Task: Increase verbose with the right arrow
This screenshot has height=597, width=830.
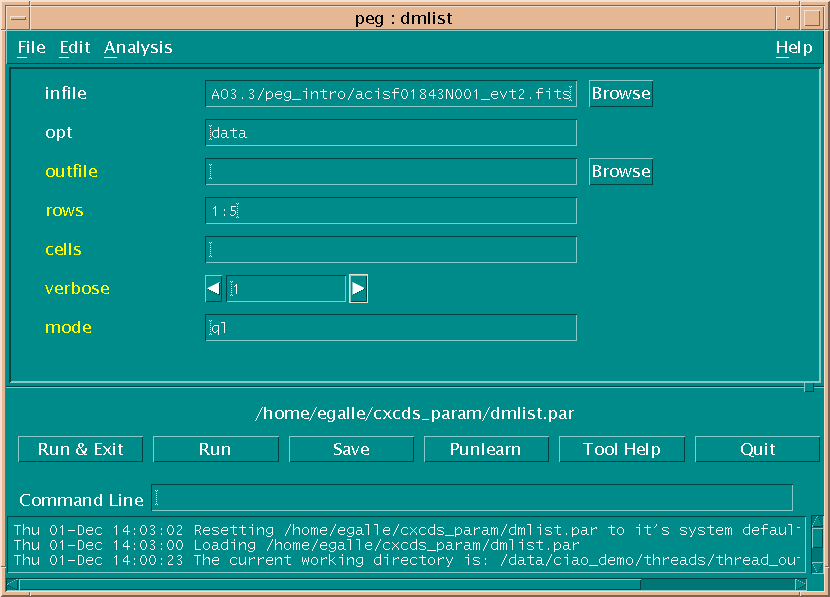Action: click(358, 289)
